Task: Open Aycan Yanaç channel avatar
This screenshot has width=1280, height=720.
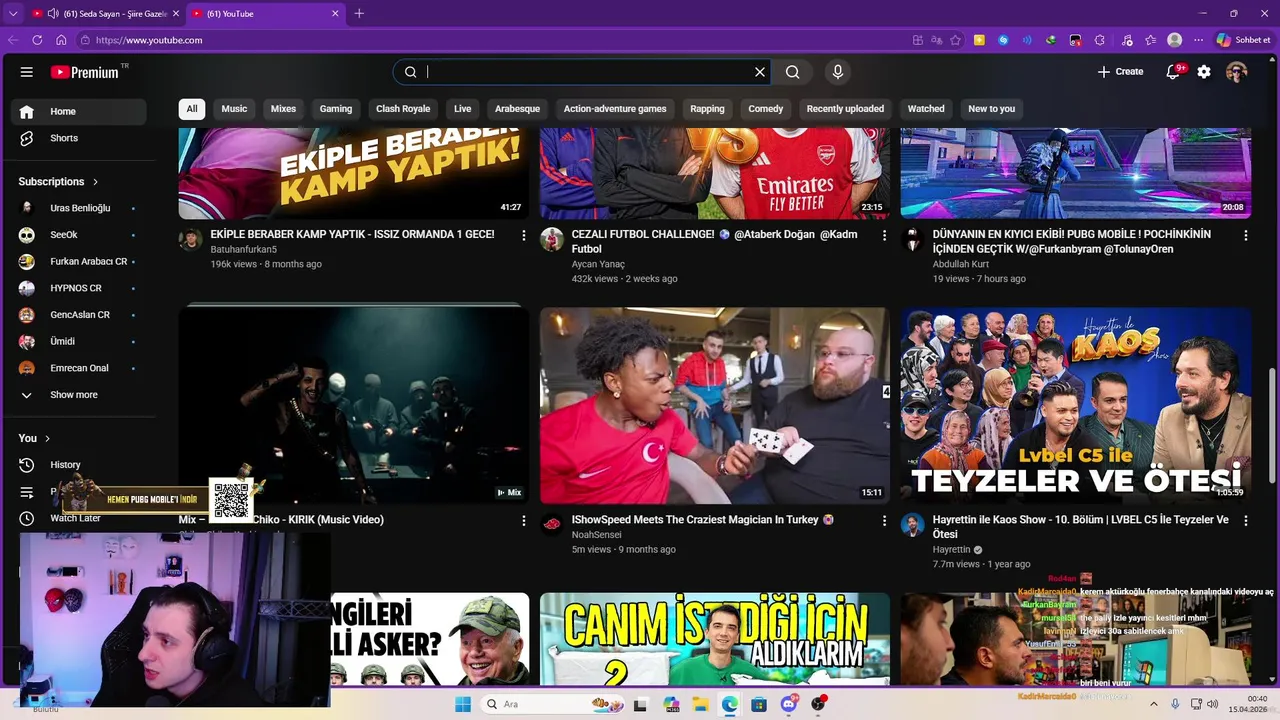Action: pyautogui.click(x=551, y=240)
